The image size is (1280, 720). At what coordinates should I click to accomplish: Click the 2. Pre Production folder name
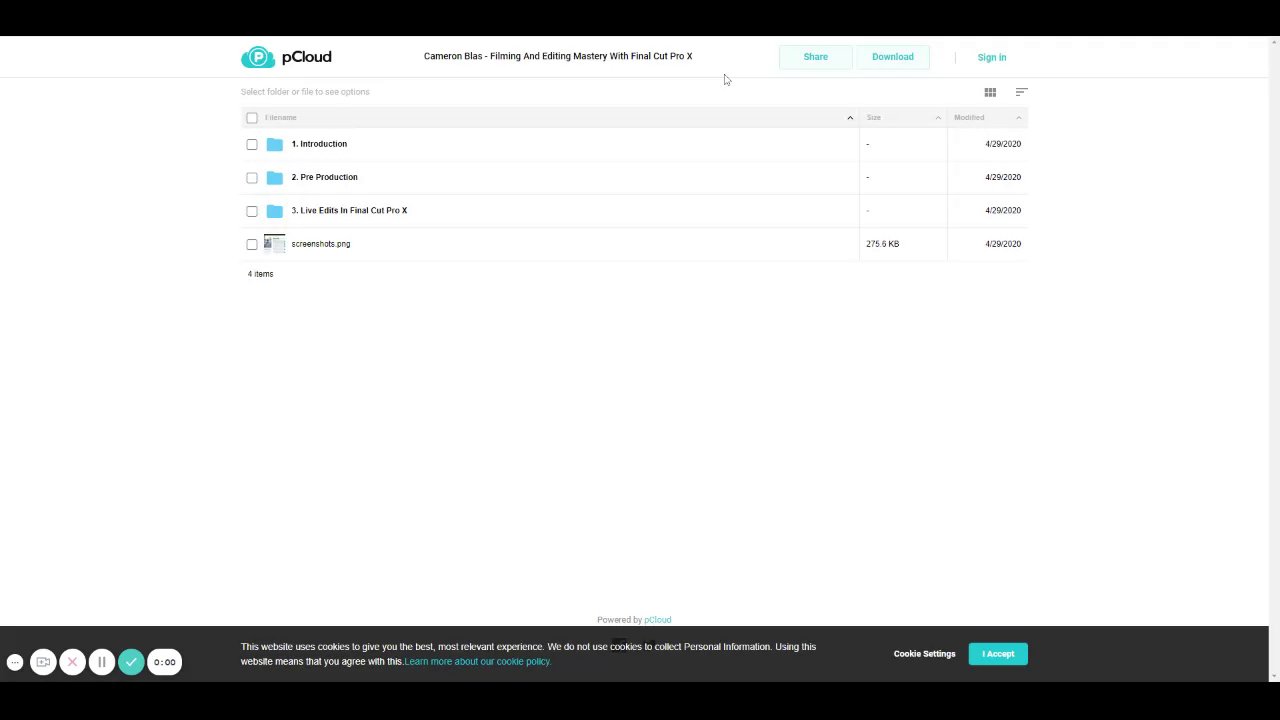pos(324,177)
